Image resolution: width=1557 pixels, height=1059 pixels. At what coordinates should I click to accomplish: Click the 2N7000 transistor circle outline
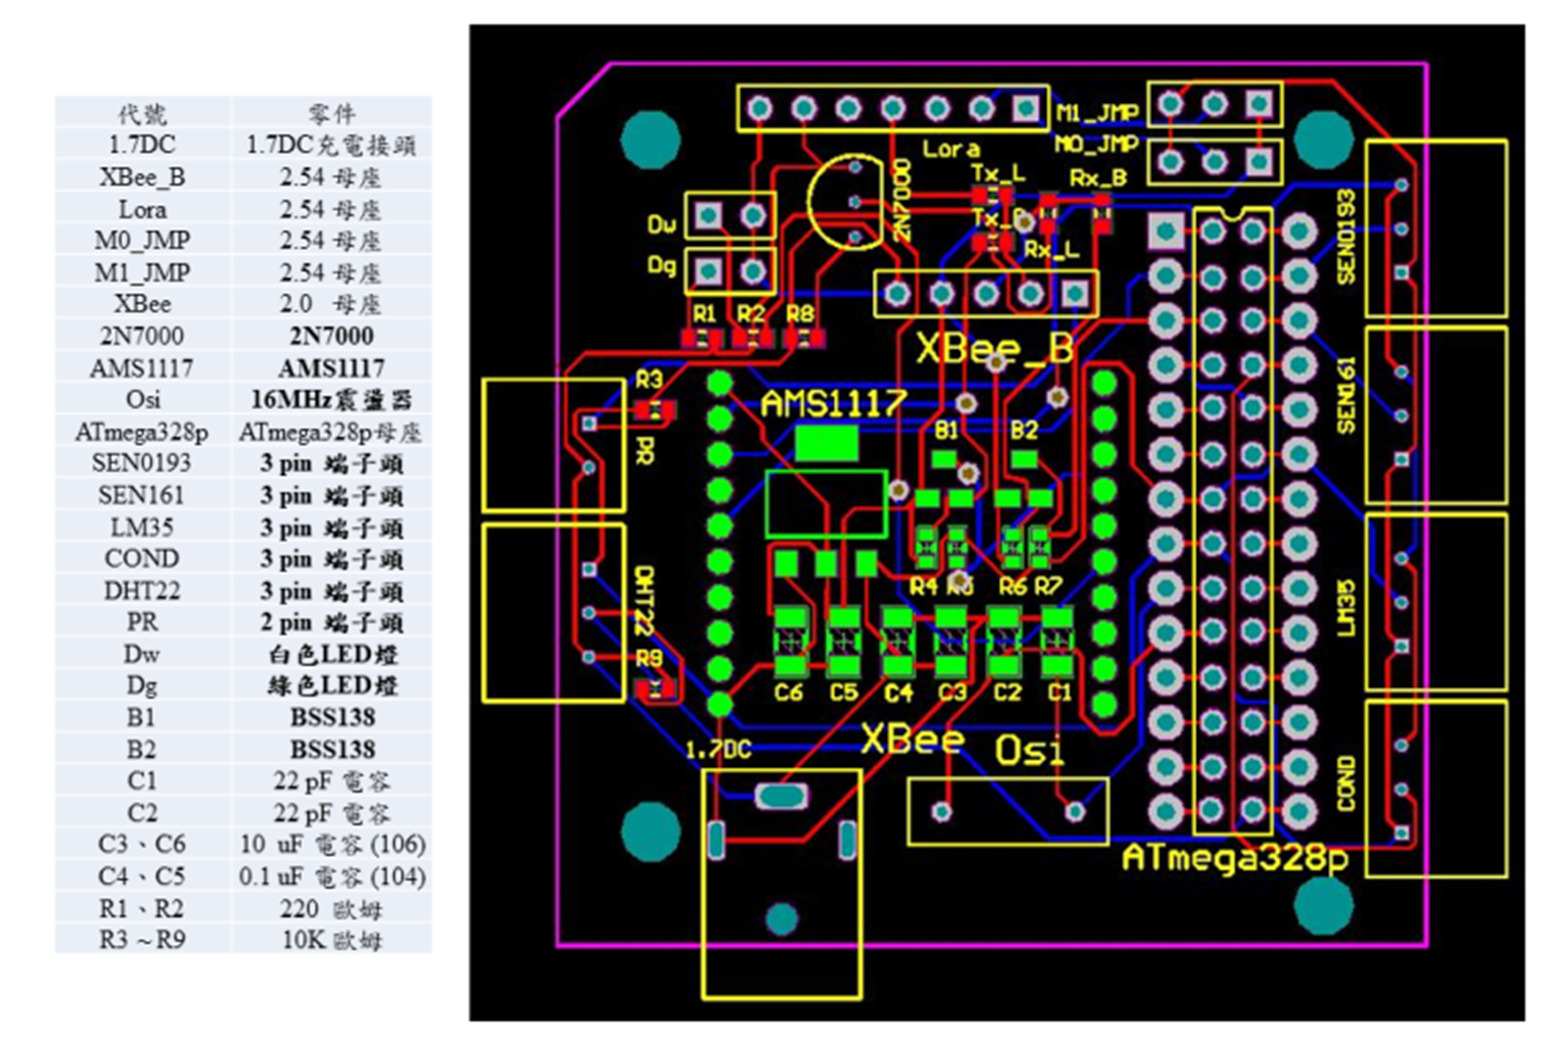click(845, 202)
